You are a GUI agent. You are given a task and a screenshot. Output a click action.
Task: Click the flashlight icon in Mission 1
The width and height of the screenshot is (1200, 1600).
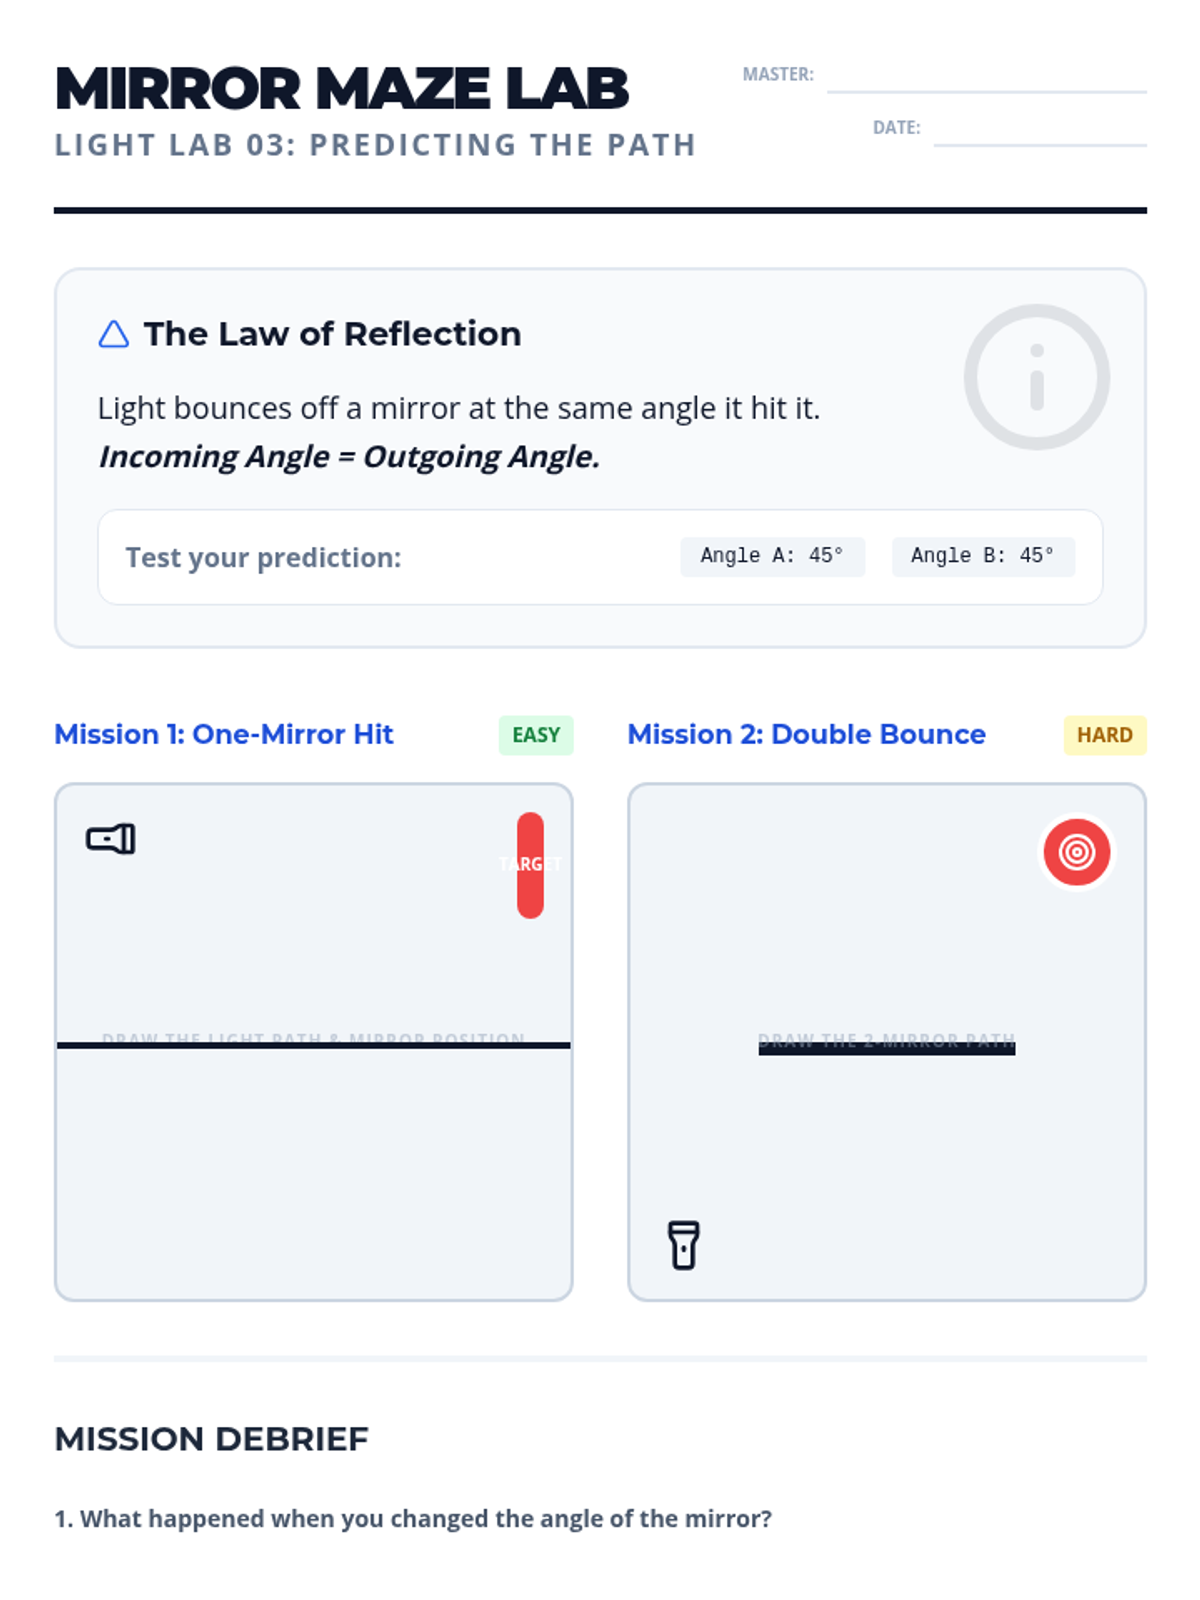pos(111,839)
